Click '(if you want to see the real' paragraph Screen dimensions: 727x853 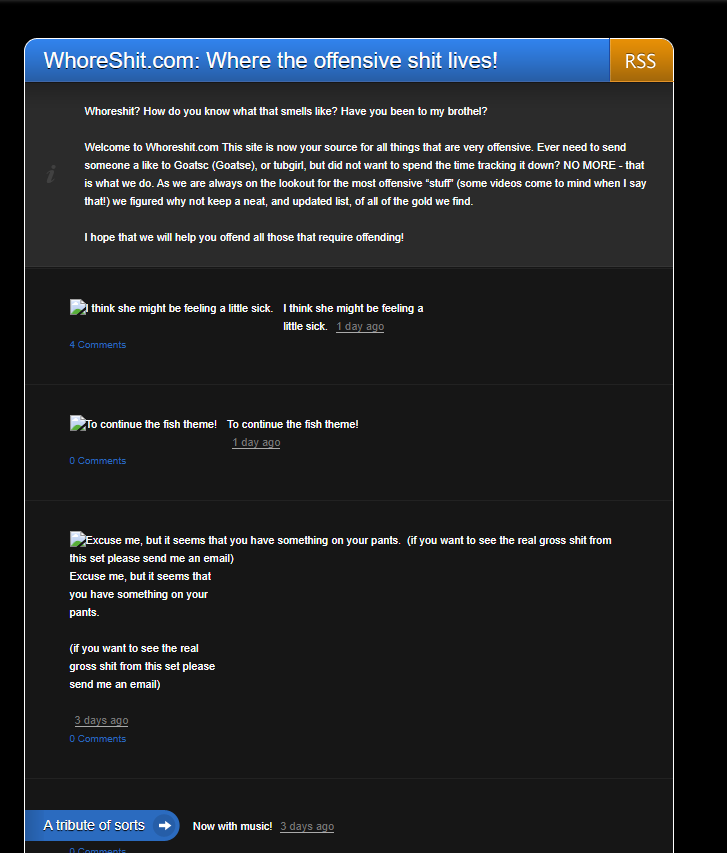pos(142,666)
